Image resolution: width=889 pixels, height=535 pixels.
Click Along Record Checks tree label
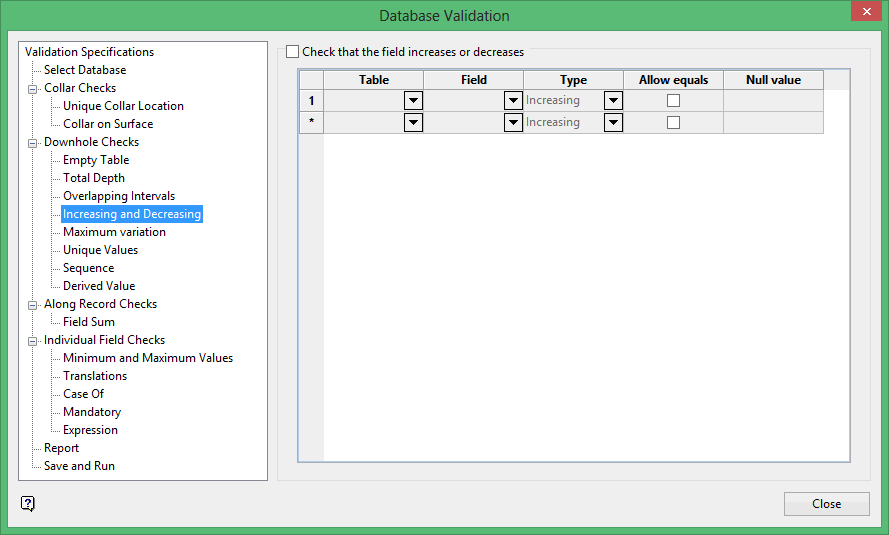coord(100,304)
